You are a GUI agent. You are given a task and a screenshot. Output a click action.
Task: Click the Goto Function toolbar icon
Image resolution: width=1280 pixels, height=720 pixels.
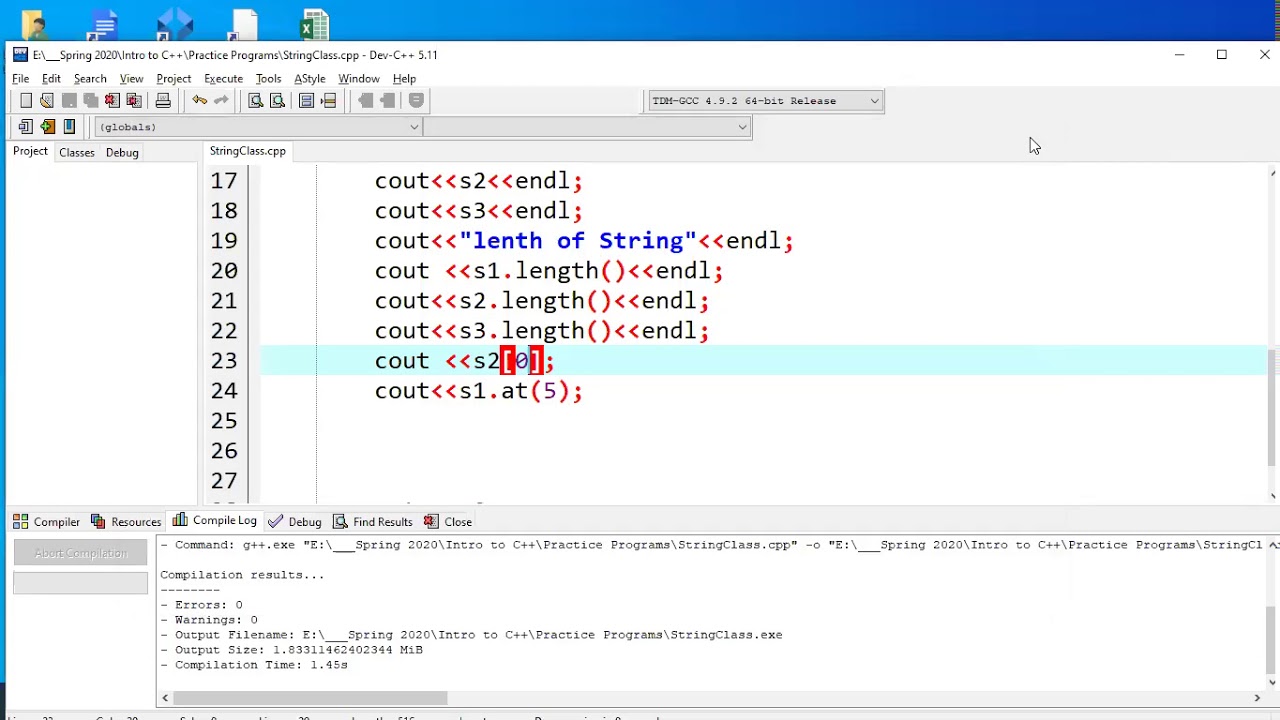point(307,100)
